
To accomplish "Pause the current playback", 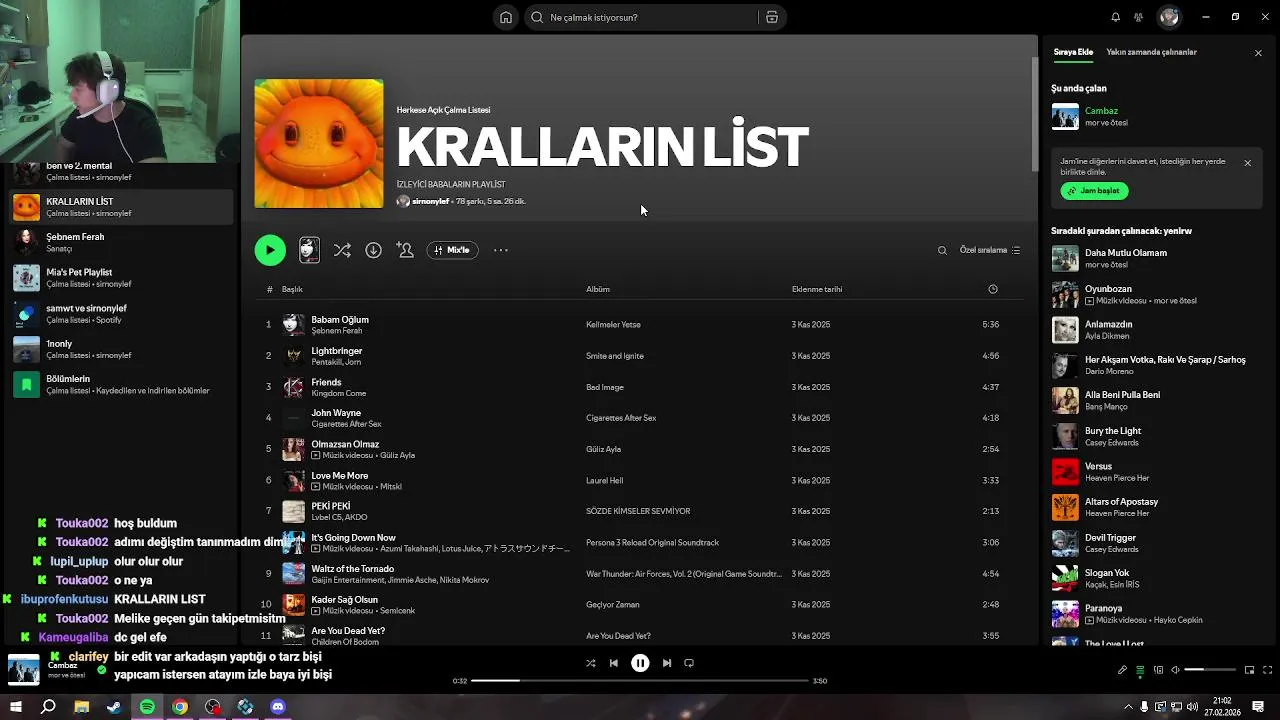I will coord(640,663).
